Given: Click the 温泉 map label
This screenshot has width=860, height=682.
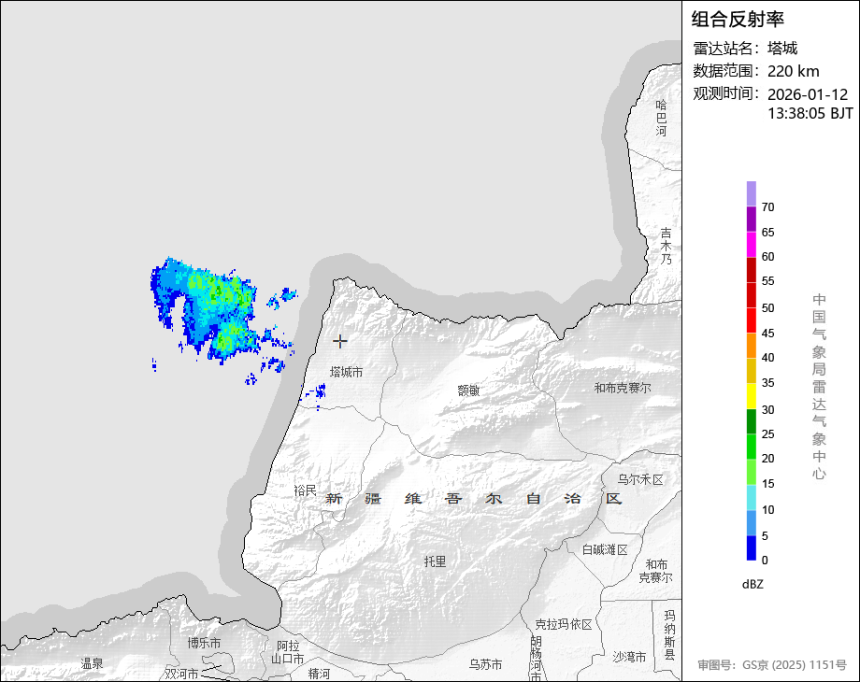Looking at the screenshot, I should tap(92, 664).
